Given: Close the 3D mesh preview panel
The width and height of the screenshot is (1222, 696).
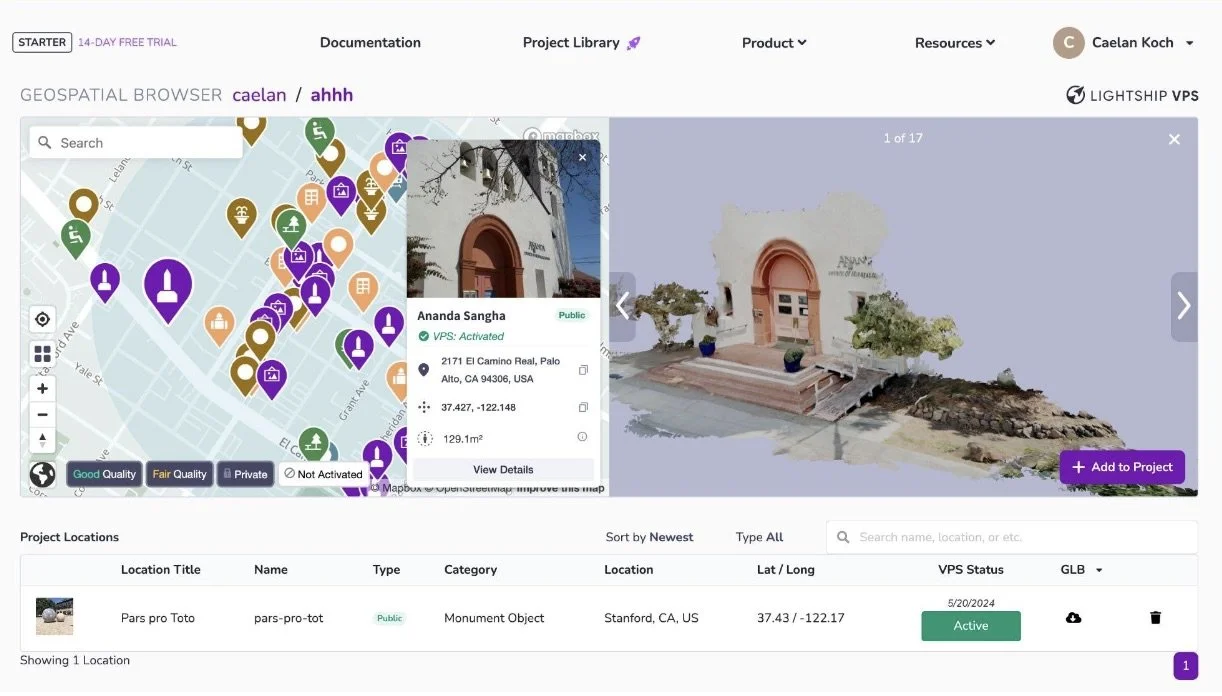Looking at the screenshot, I should [1174, 140].
